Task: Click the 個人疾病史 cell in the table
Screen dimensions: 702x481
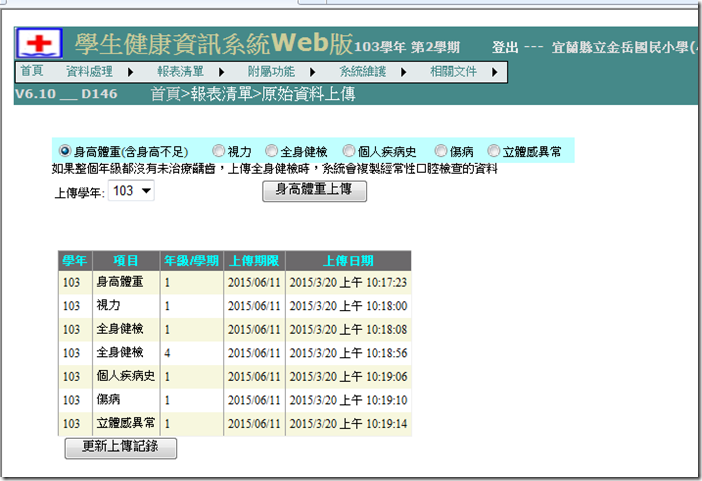Action: pyautogui.click(x=126, y=376)
